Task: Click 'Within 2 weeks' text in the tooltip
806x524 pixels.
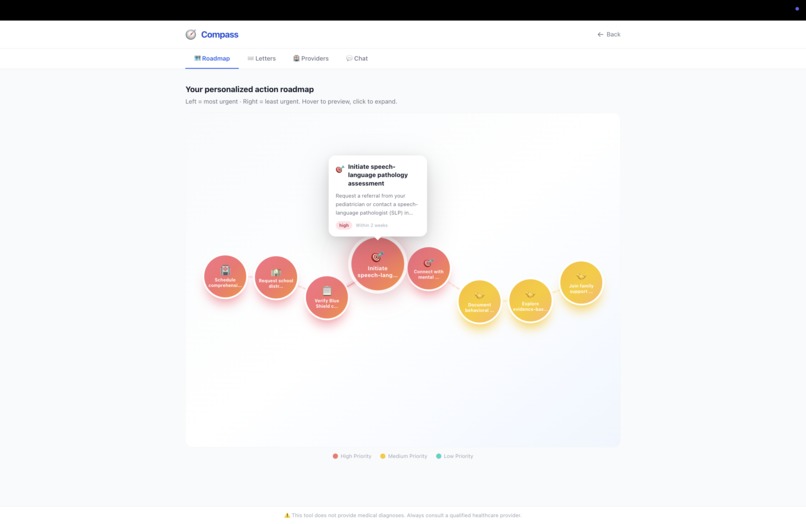Action: pyautogui.click(x=372, y=225)
